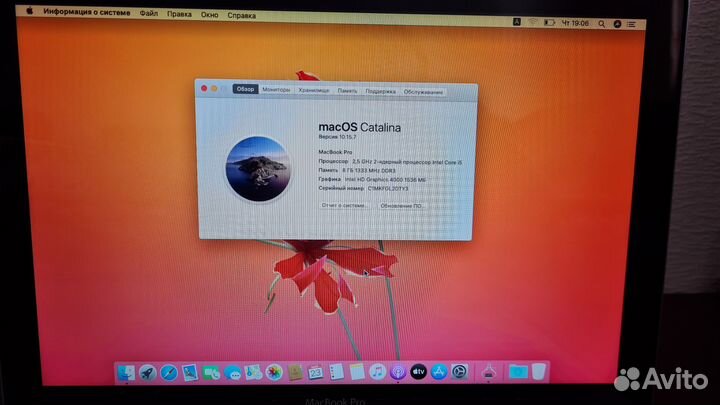Switch to the Мониторы tab
This screenshot has width=720, height=405.
(x=276, y=90)
